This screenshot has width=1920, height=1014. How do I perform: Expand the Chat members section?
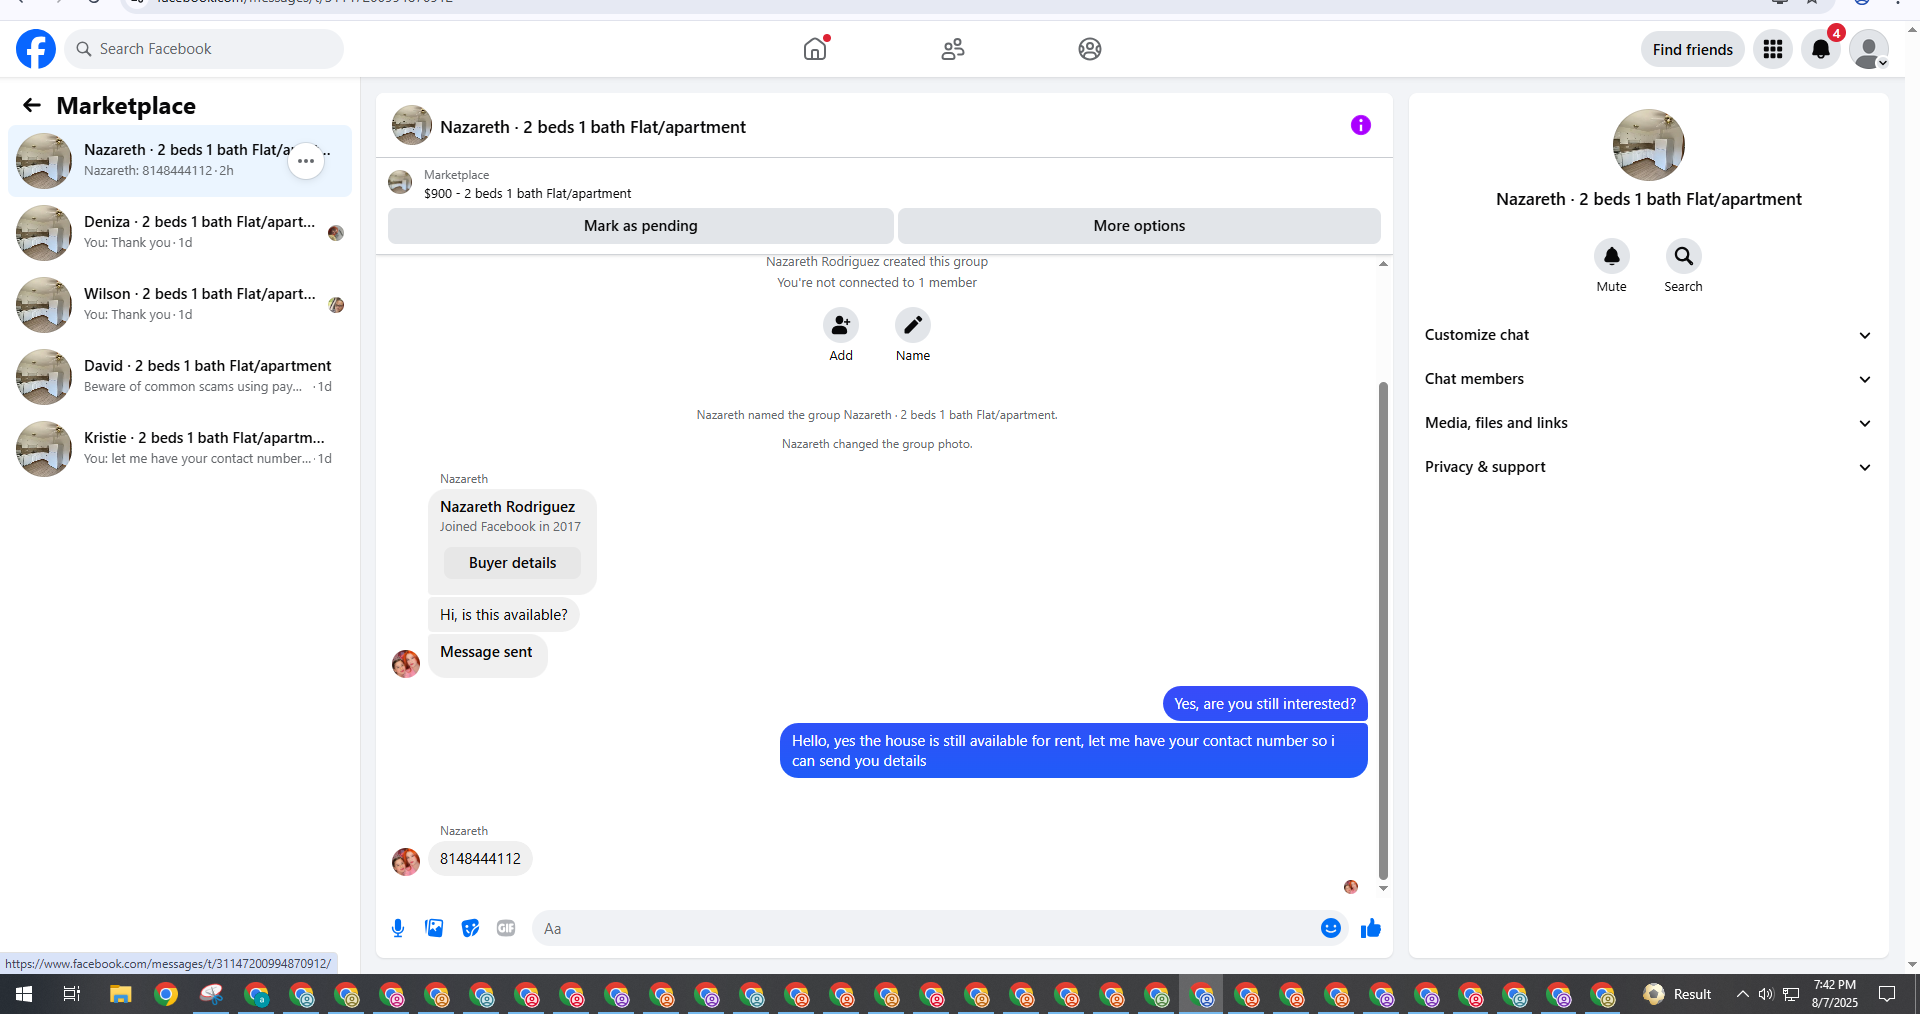[1649, 379]
